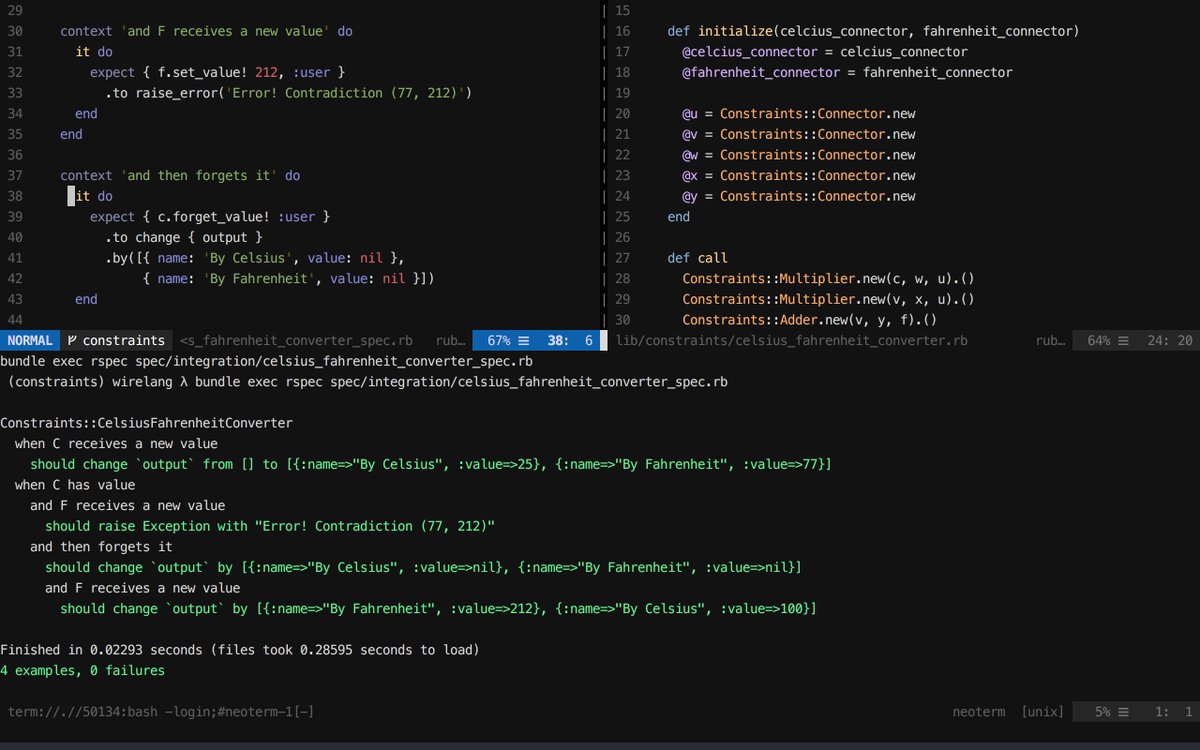Screen dimensions: 1200x750
Task: Click 'Finished in 0.02293 seconds' line
Action: [240, 650]
